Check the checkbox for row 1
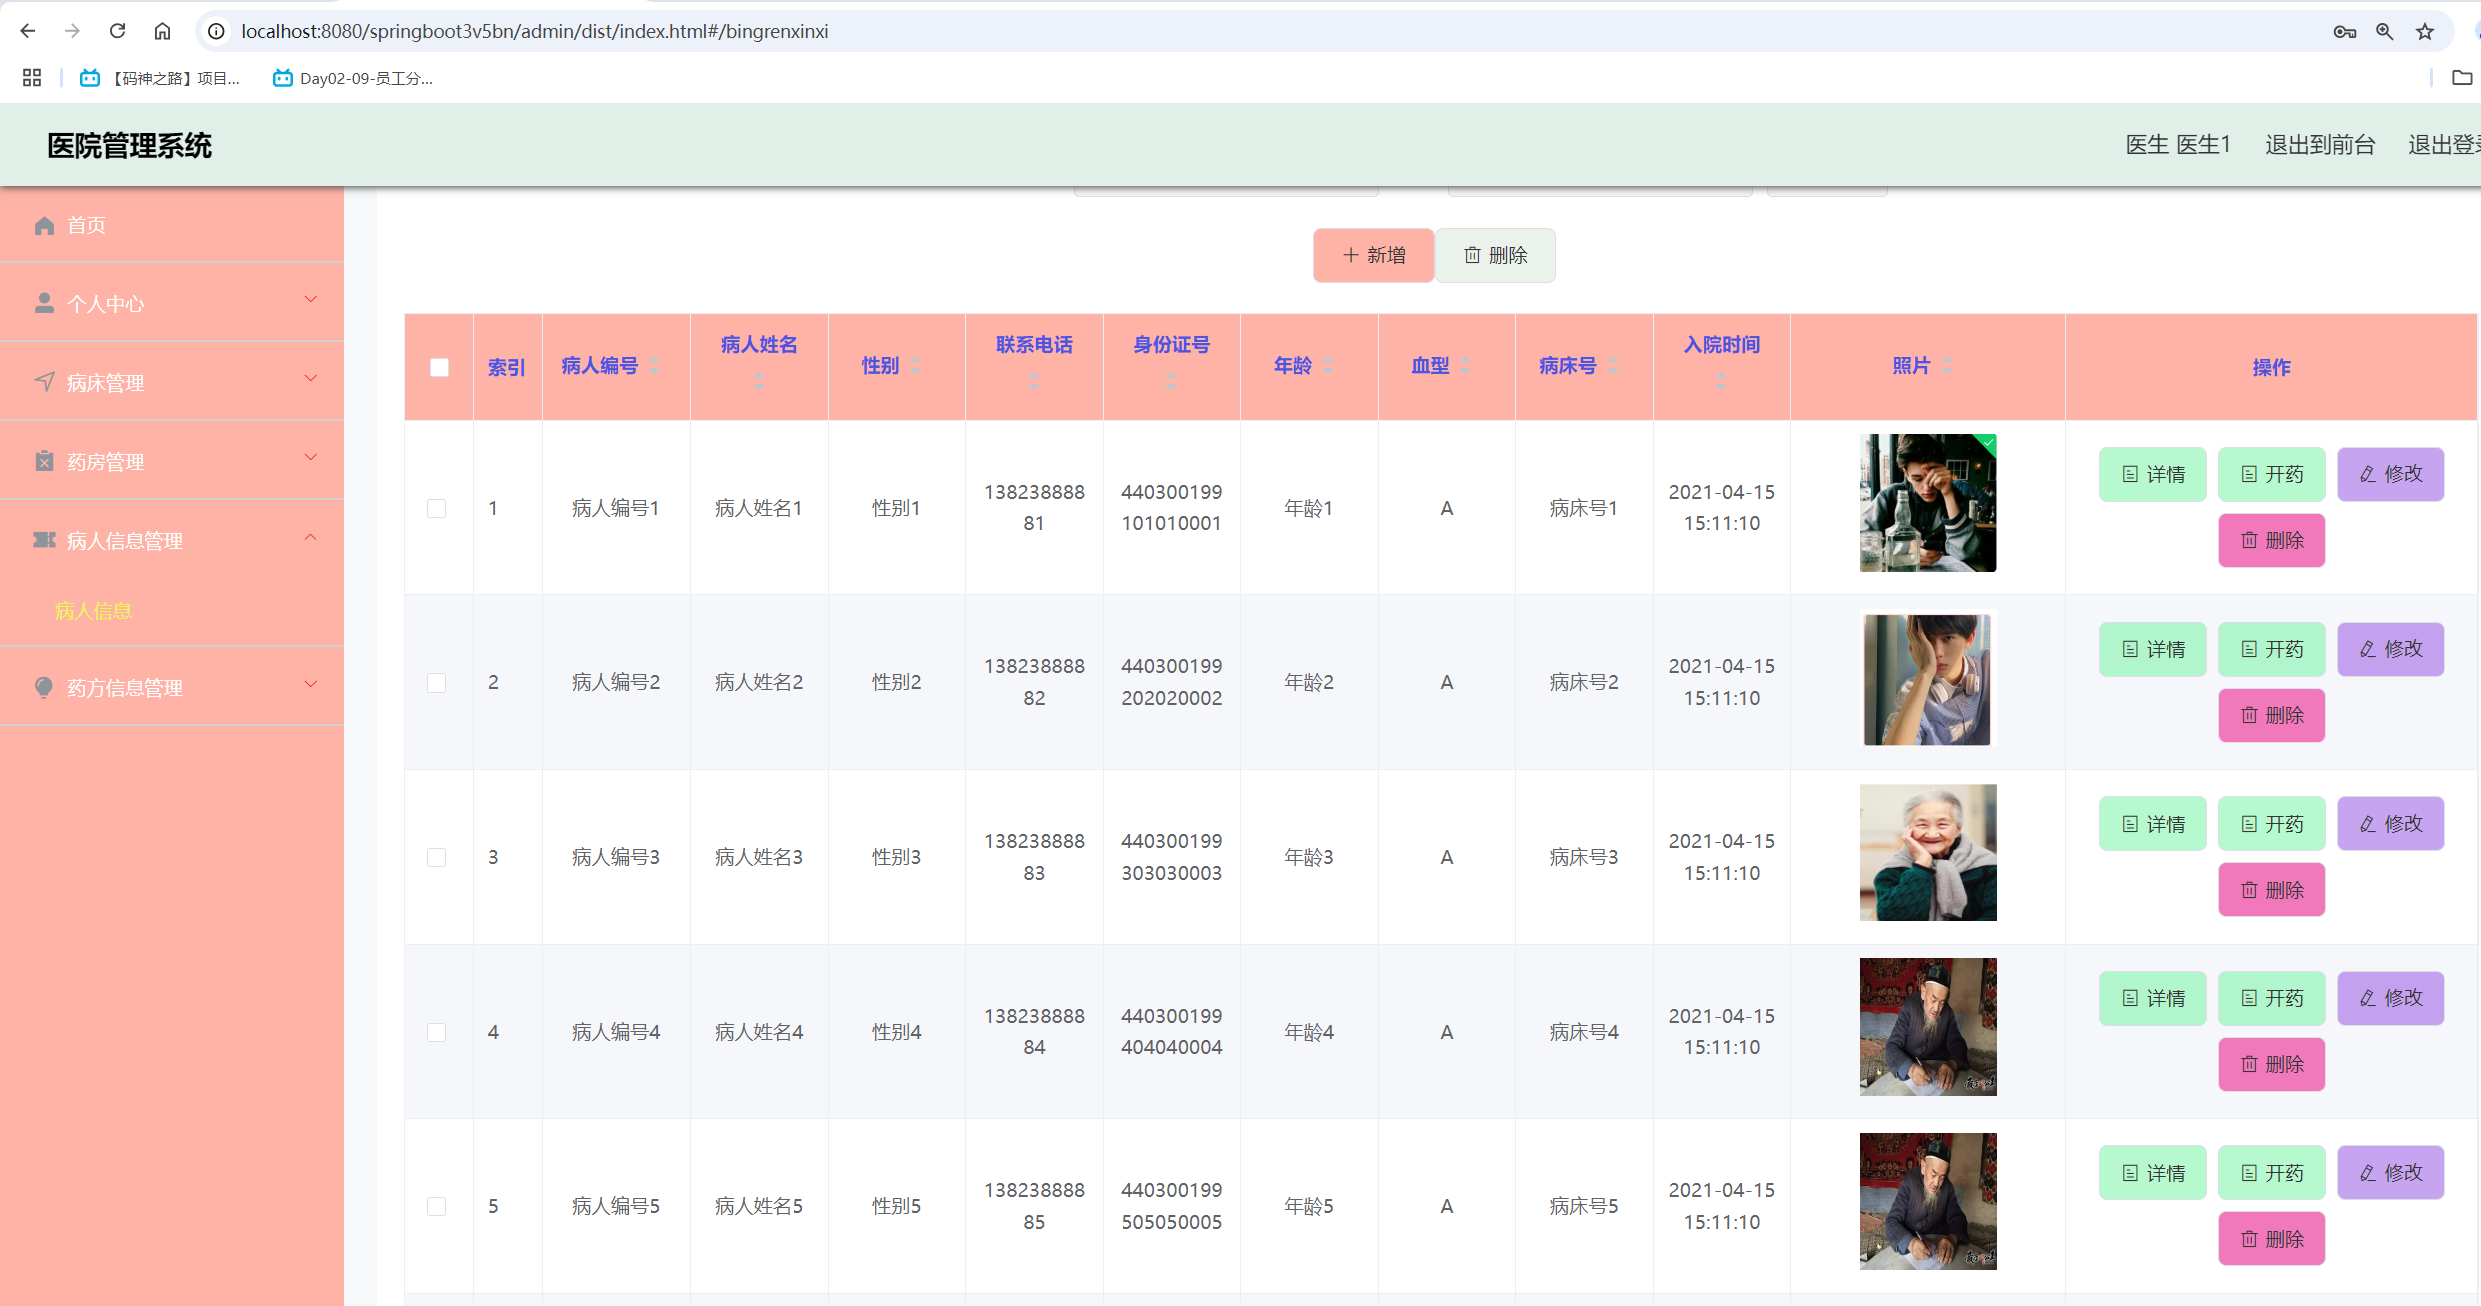This screenshot has height=1306, width=2481. (x=437, y=508)
